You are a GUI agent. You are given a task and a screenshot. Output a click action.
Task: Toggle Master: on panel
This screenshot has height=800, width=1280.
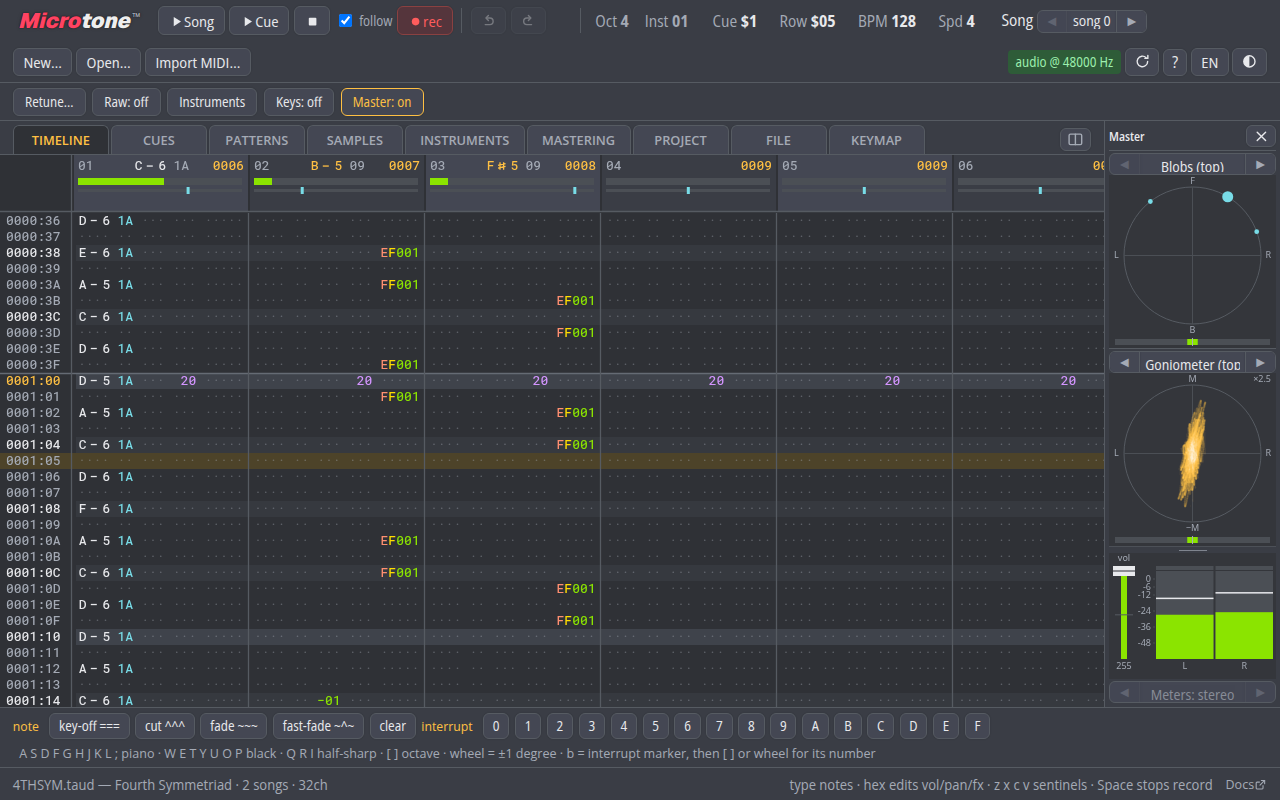pos(382,102)
